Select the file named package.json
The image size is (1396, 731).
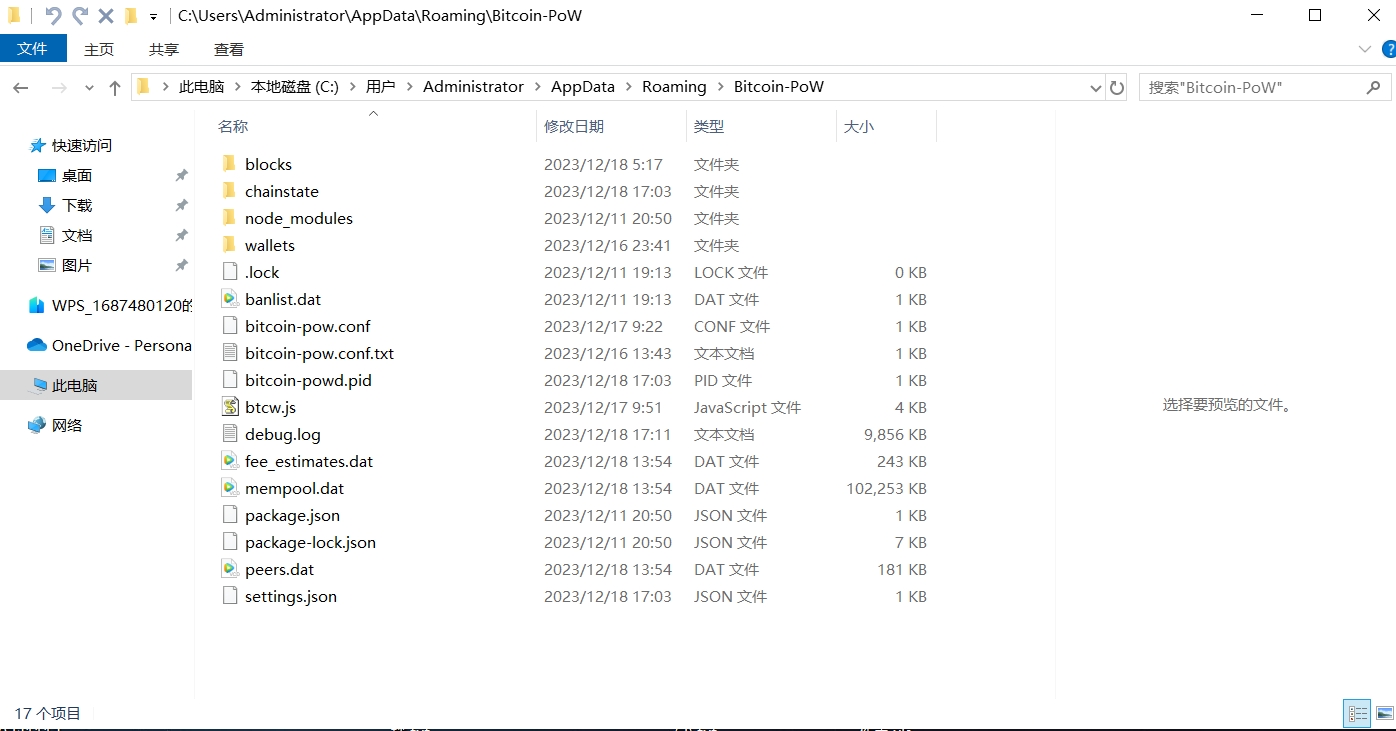pos(292,515)
